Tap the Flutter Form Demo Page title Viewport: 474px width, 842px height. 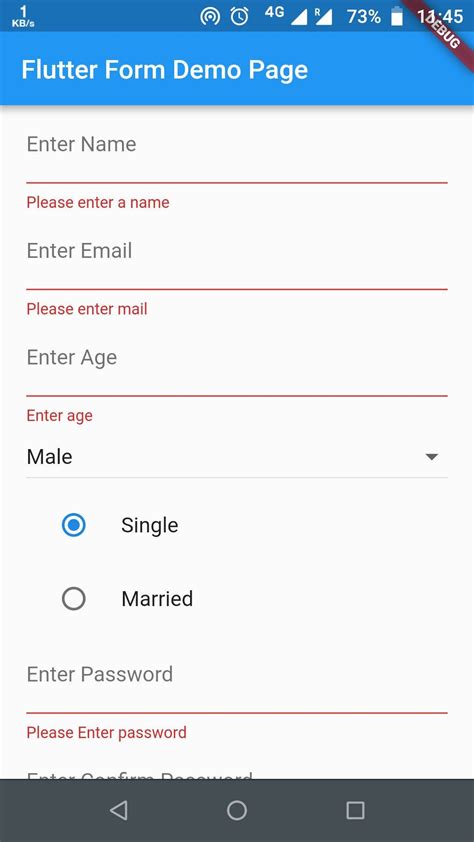click(x=165, y=70)
